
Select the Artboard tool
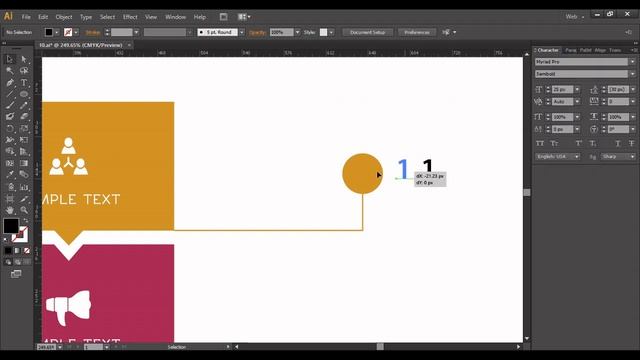pos(9,199)
